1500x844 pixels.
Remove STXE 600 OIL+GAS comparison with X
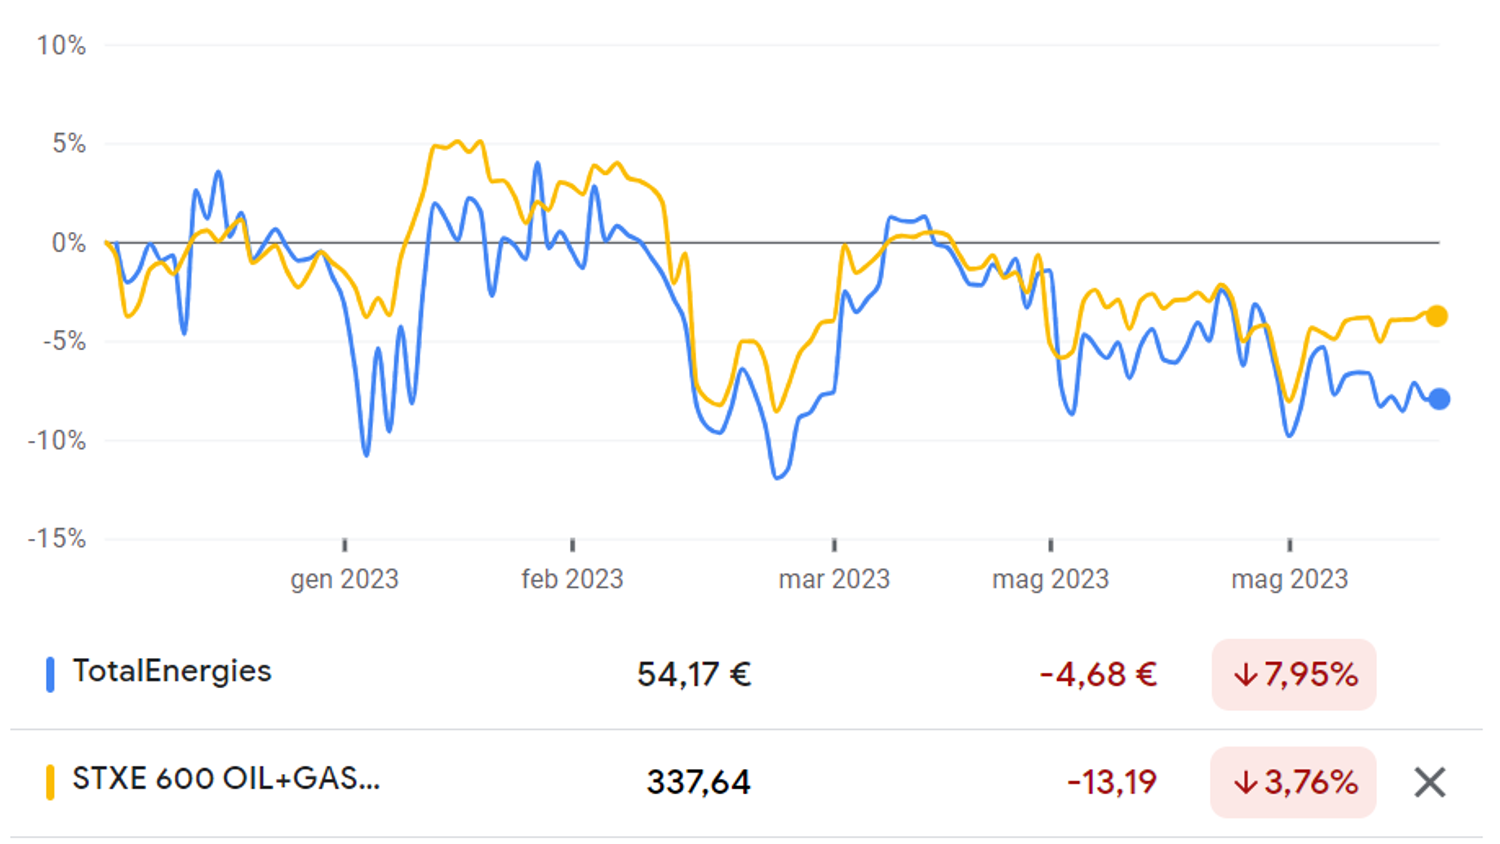1430,782
